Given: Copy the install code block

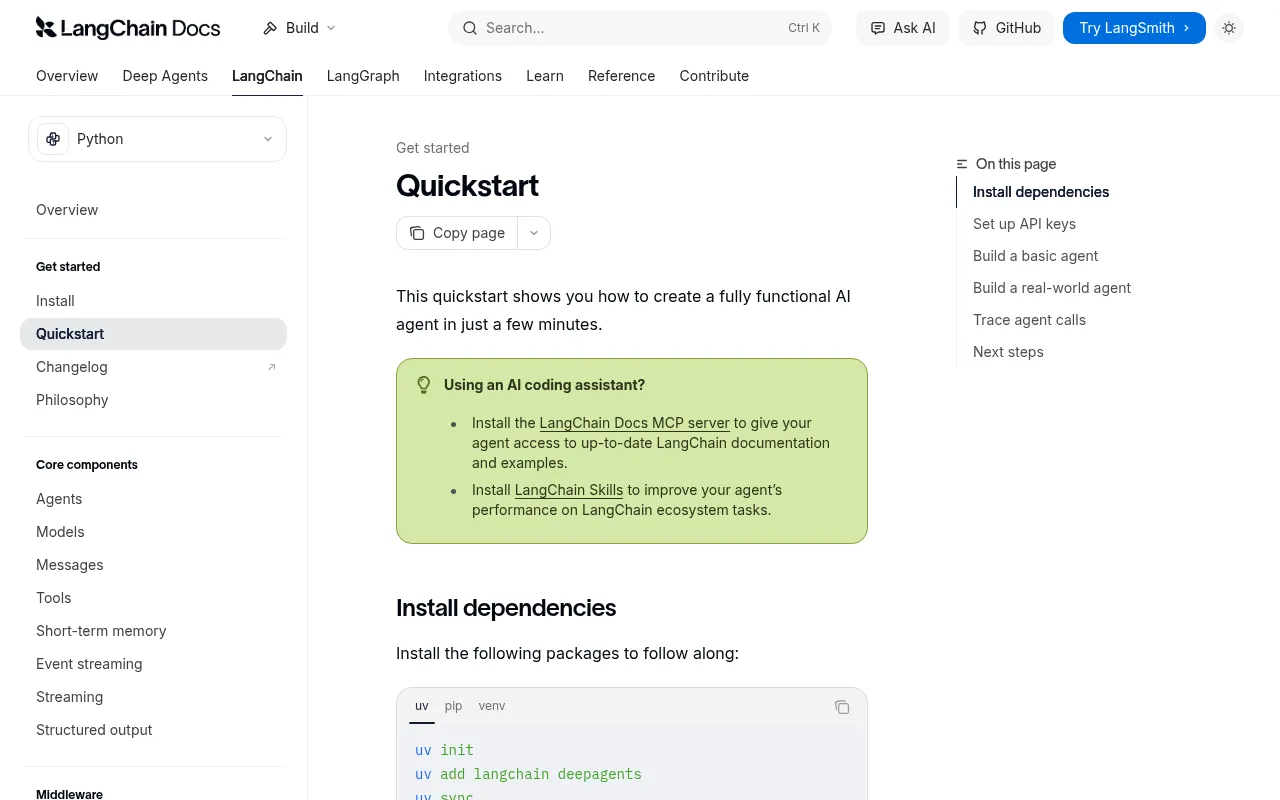Looking at the screenshot, I should pyautogui.click(x=842, y=707).
